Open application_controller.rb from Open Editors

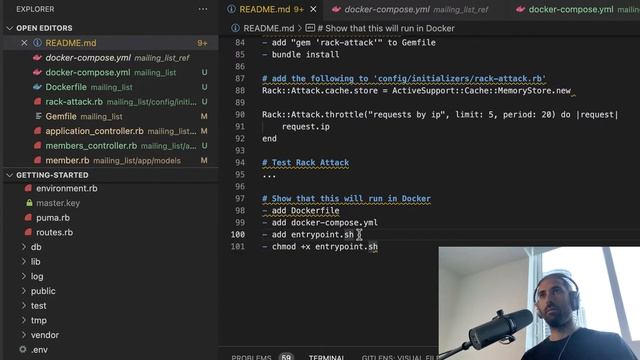click(111, 131)
